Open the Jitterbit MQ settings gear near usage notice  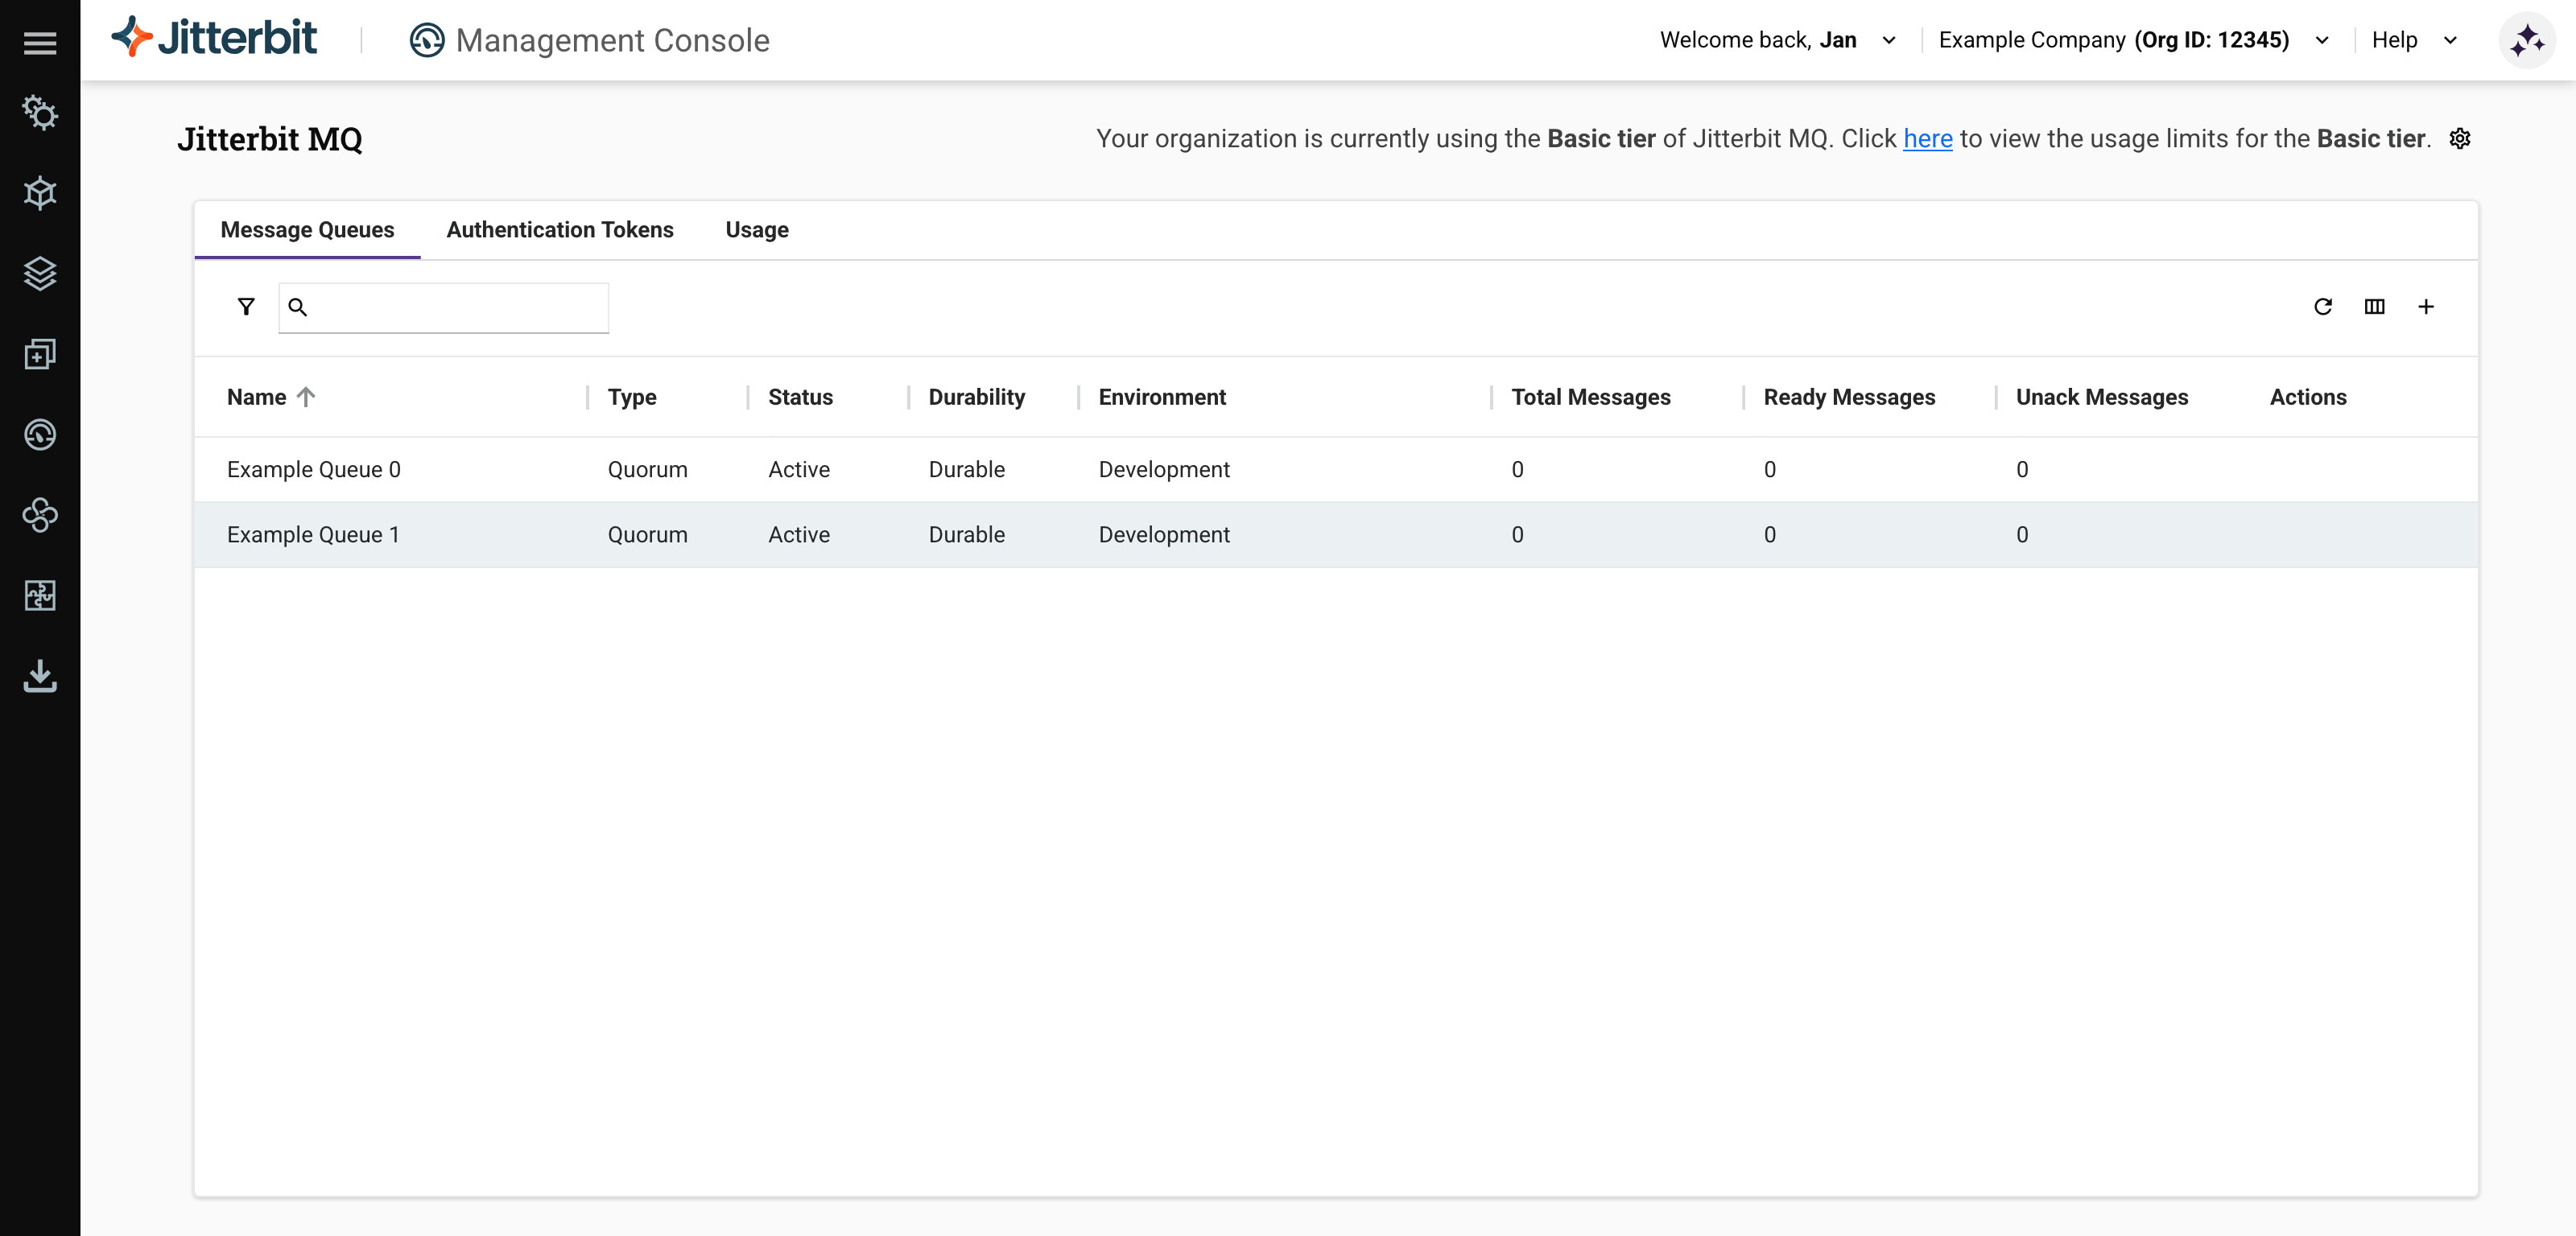2460,139
